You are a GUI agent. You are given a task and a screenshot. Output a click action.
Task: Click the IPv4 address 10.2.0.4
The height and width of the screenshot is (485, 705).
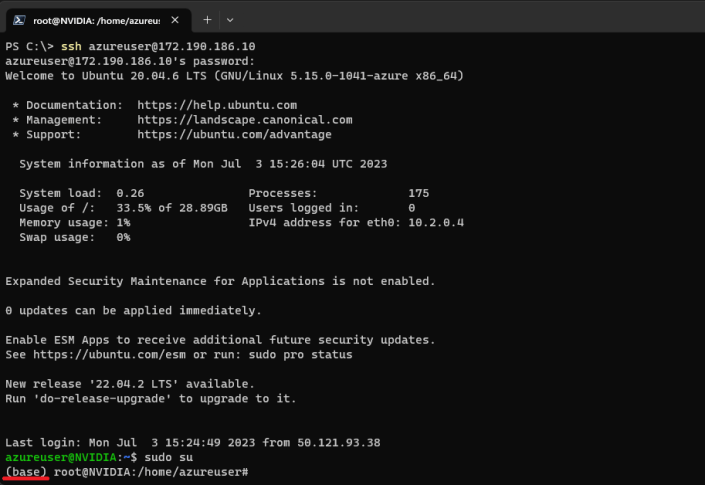click(x=436, y=223)
